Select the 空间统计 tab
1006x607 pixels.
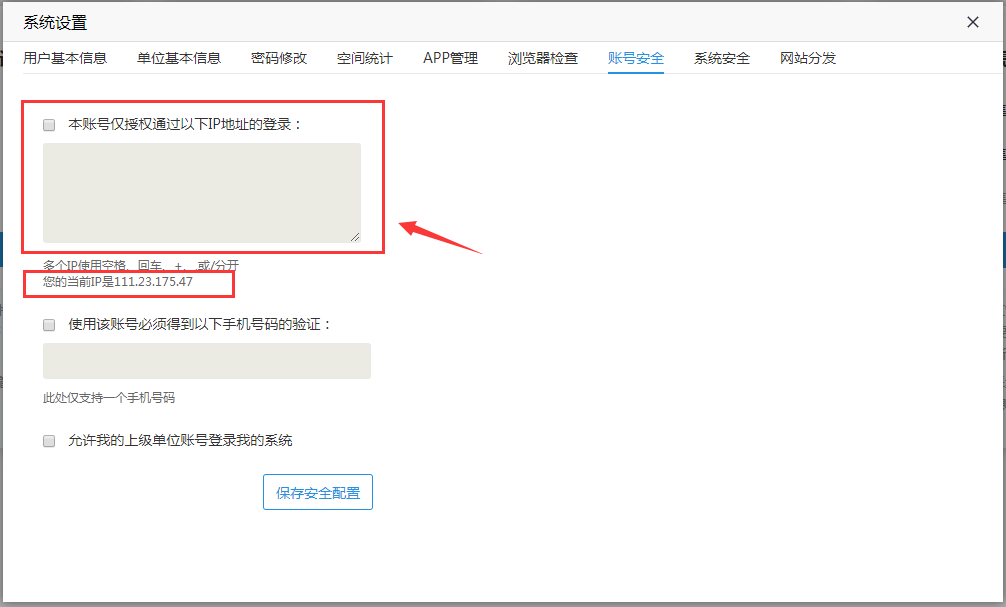point(365,58)
